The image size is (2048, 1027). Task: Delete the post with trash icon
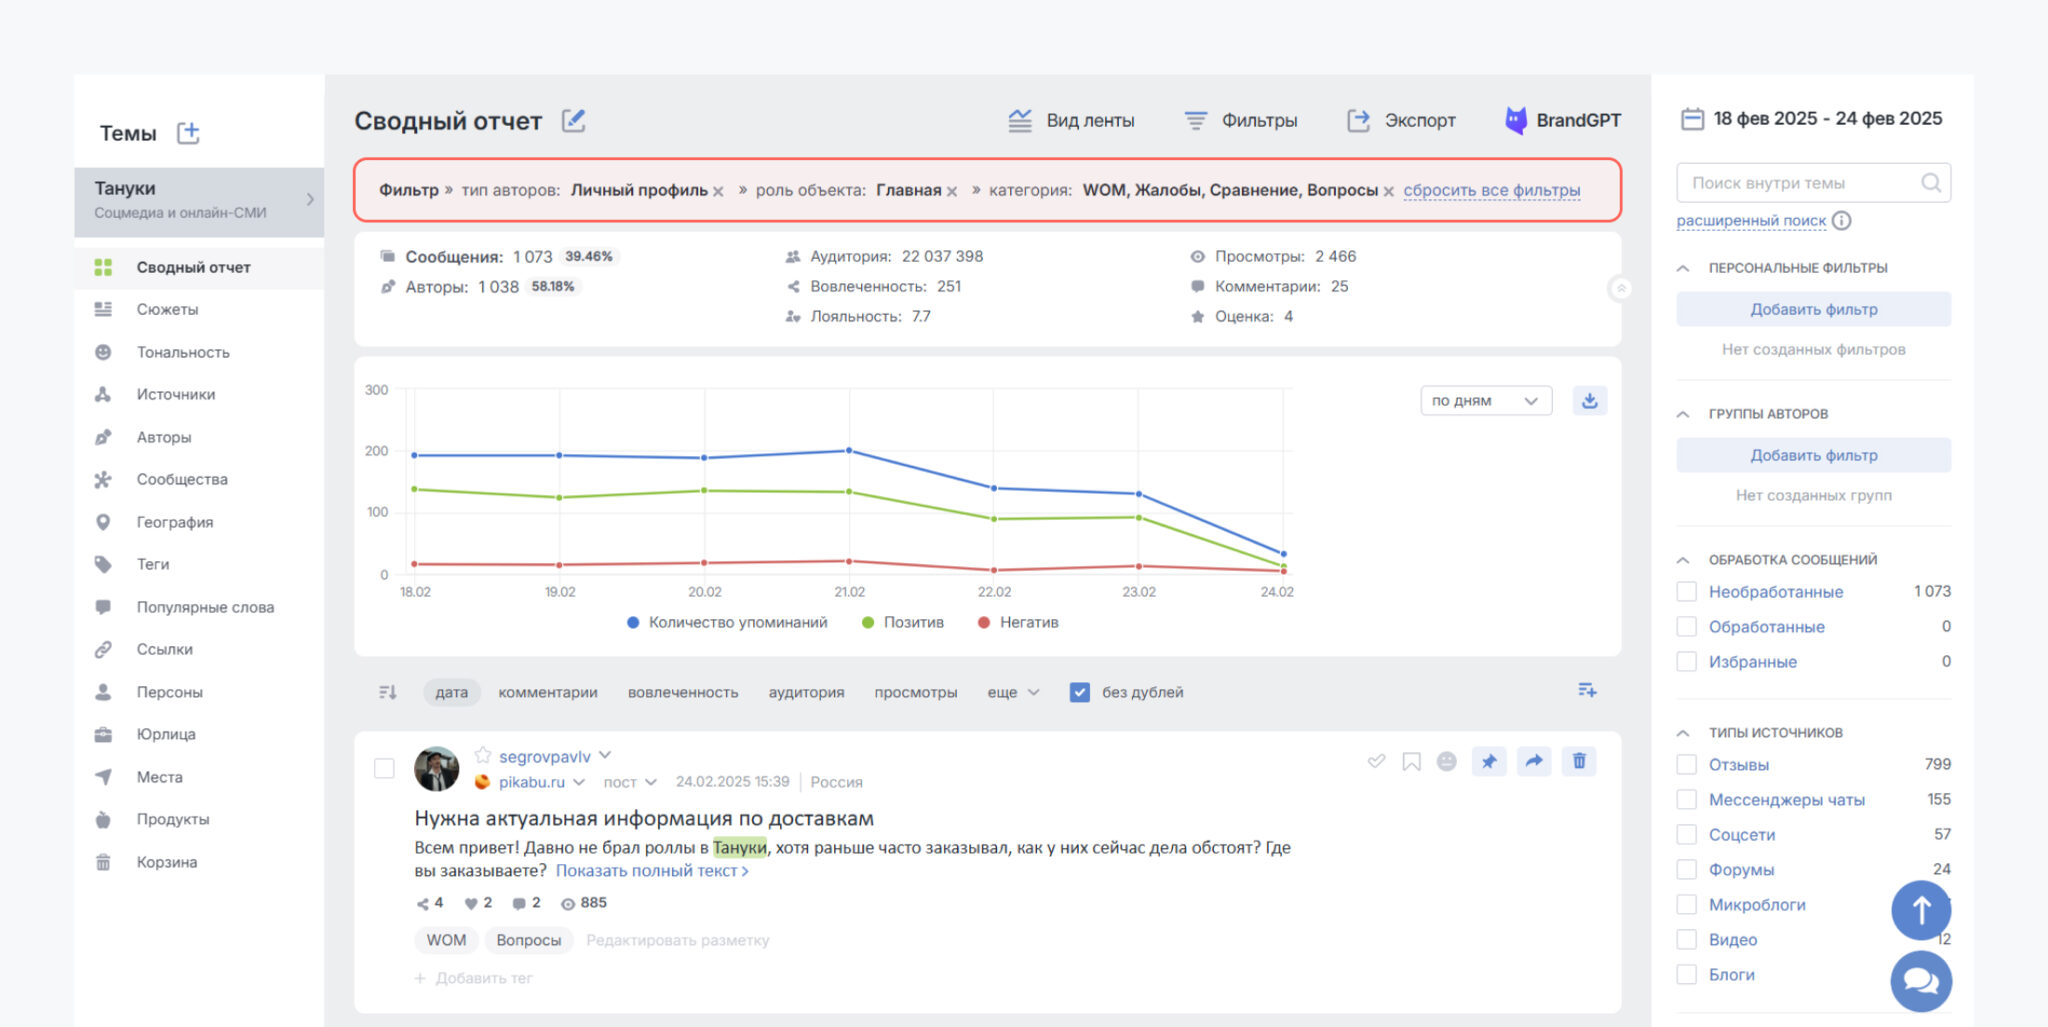(1579, 762)
